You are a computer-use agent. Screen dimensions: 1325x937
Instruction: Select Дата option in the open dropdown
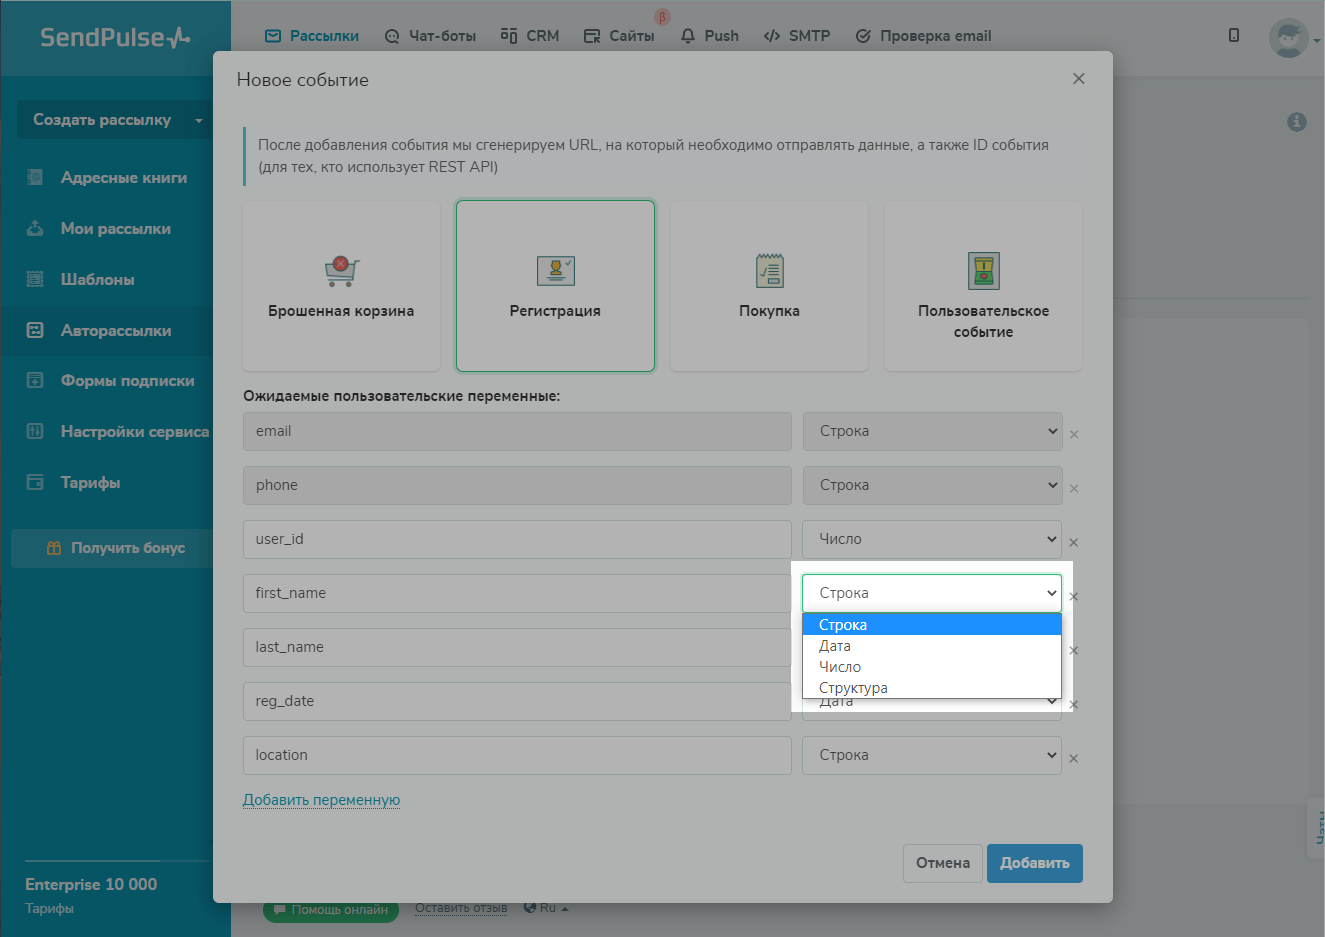[x=835, y=646]
